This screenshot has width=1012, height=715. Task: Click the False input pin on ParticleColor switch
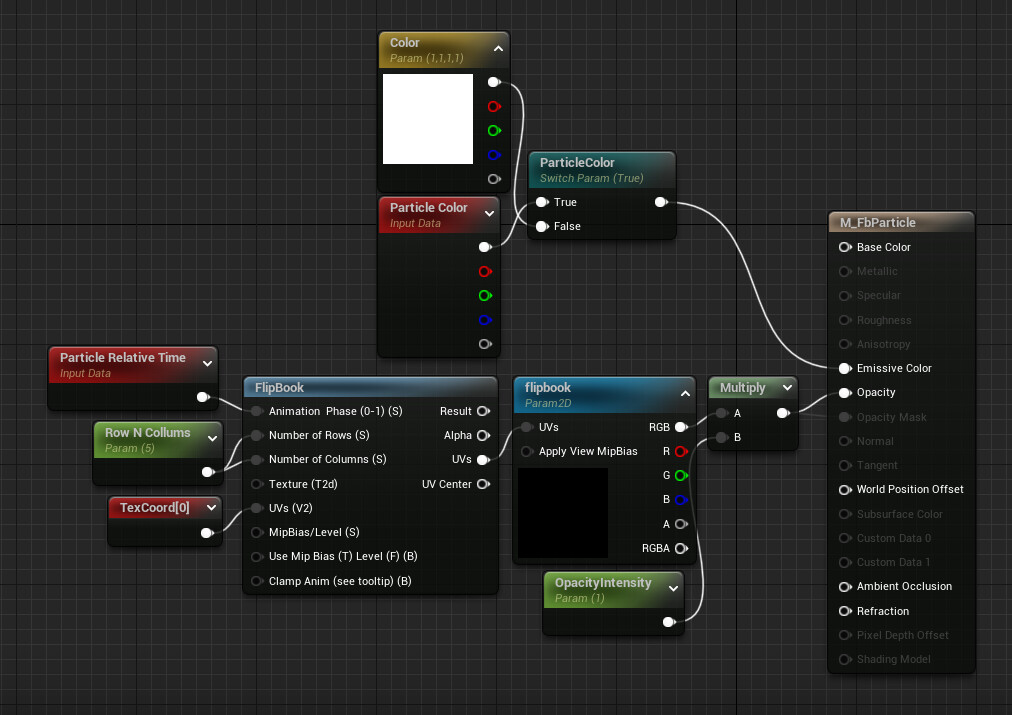542,227
